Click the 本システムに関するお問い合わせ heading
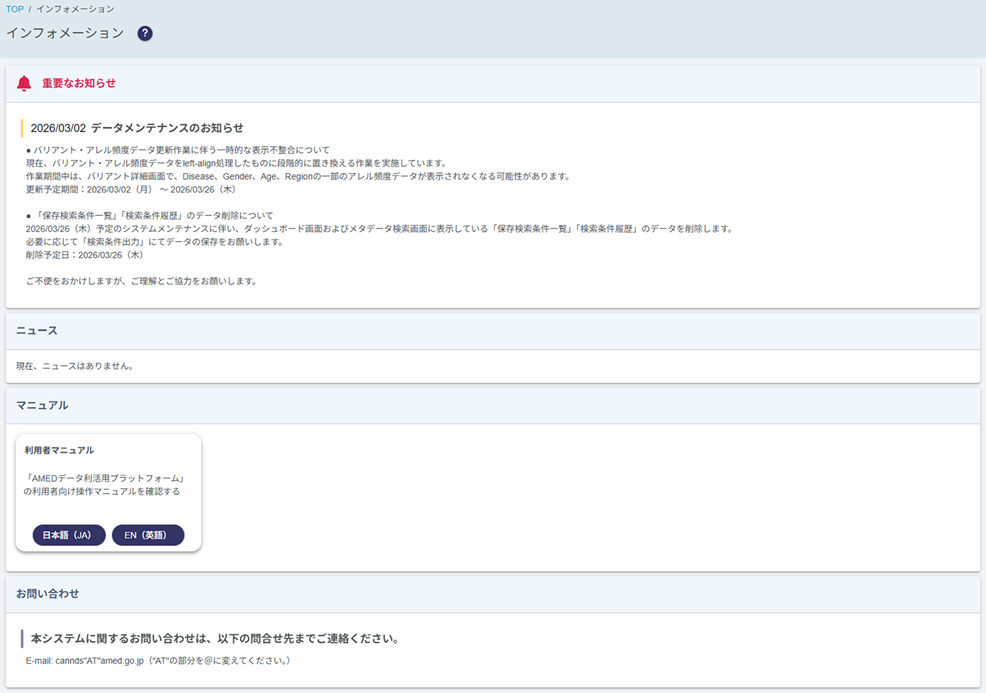 click(215, 638)
